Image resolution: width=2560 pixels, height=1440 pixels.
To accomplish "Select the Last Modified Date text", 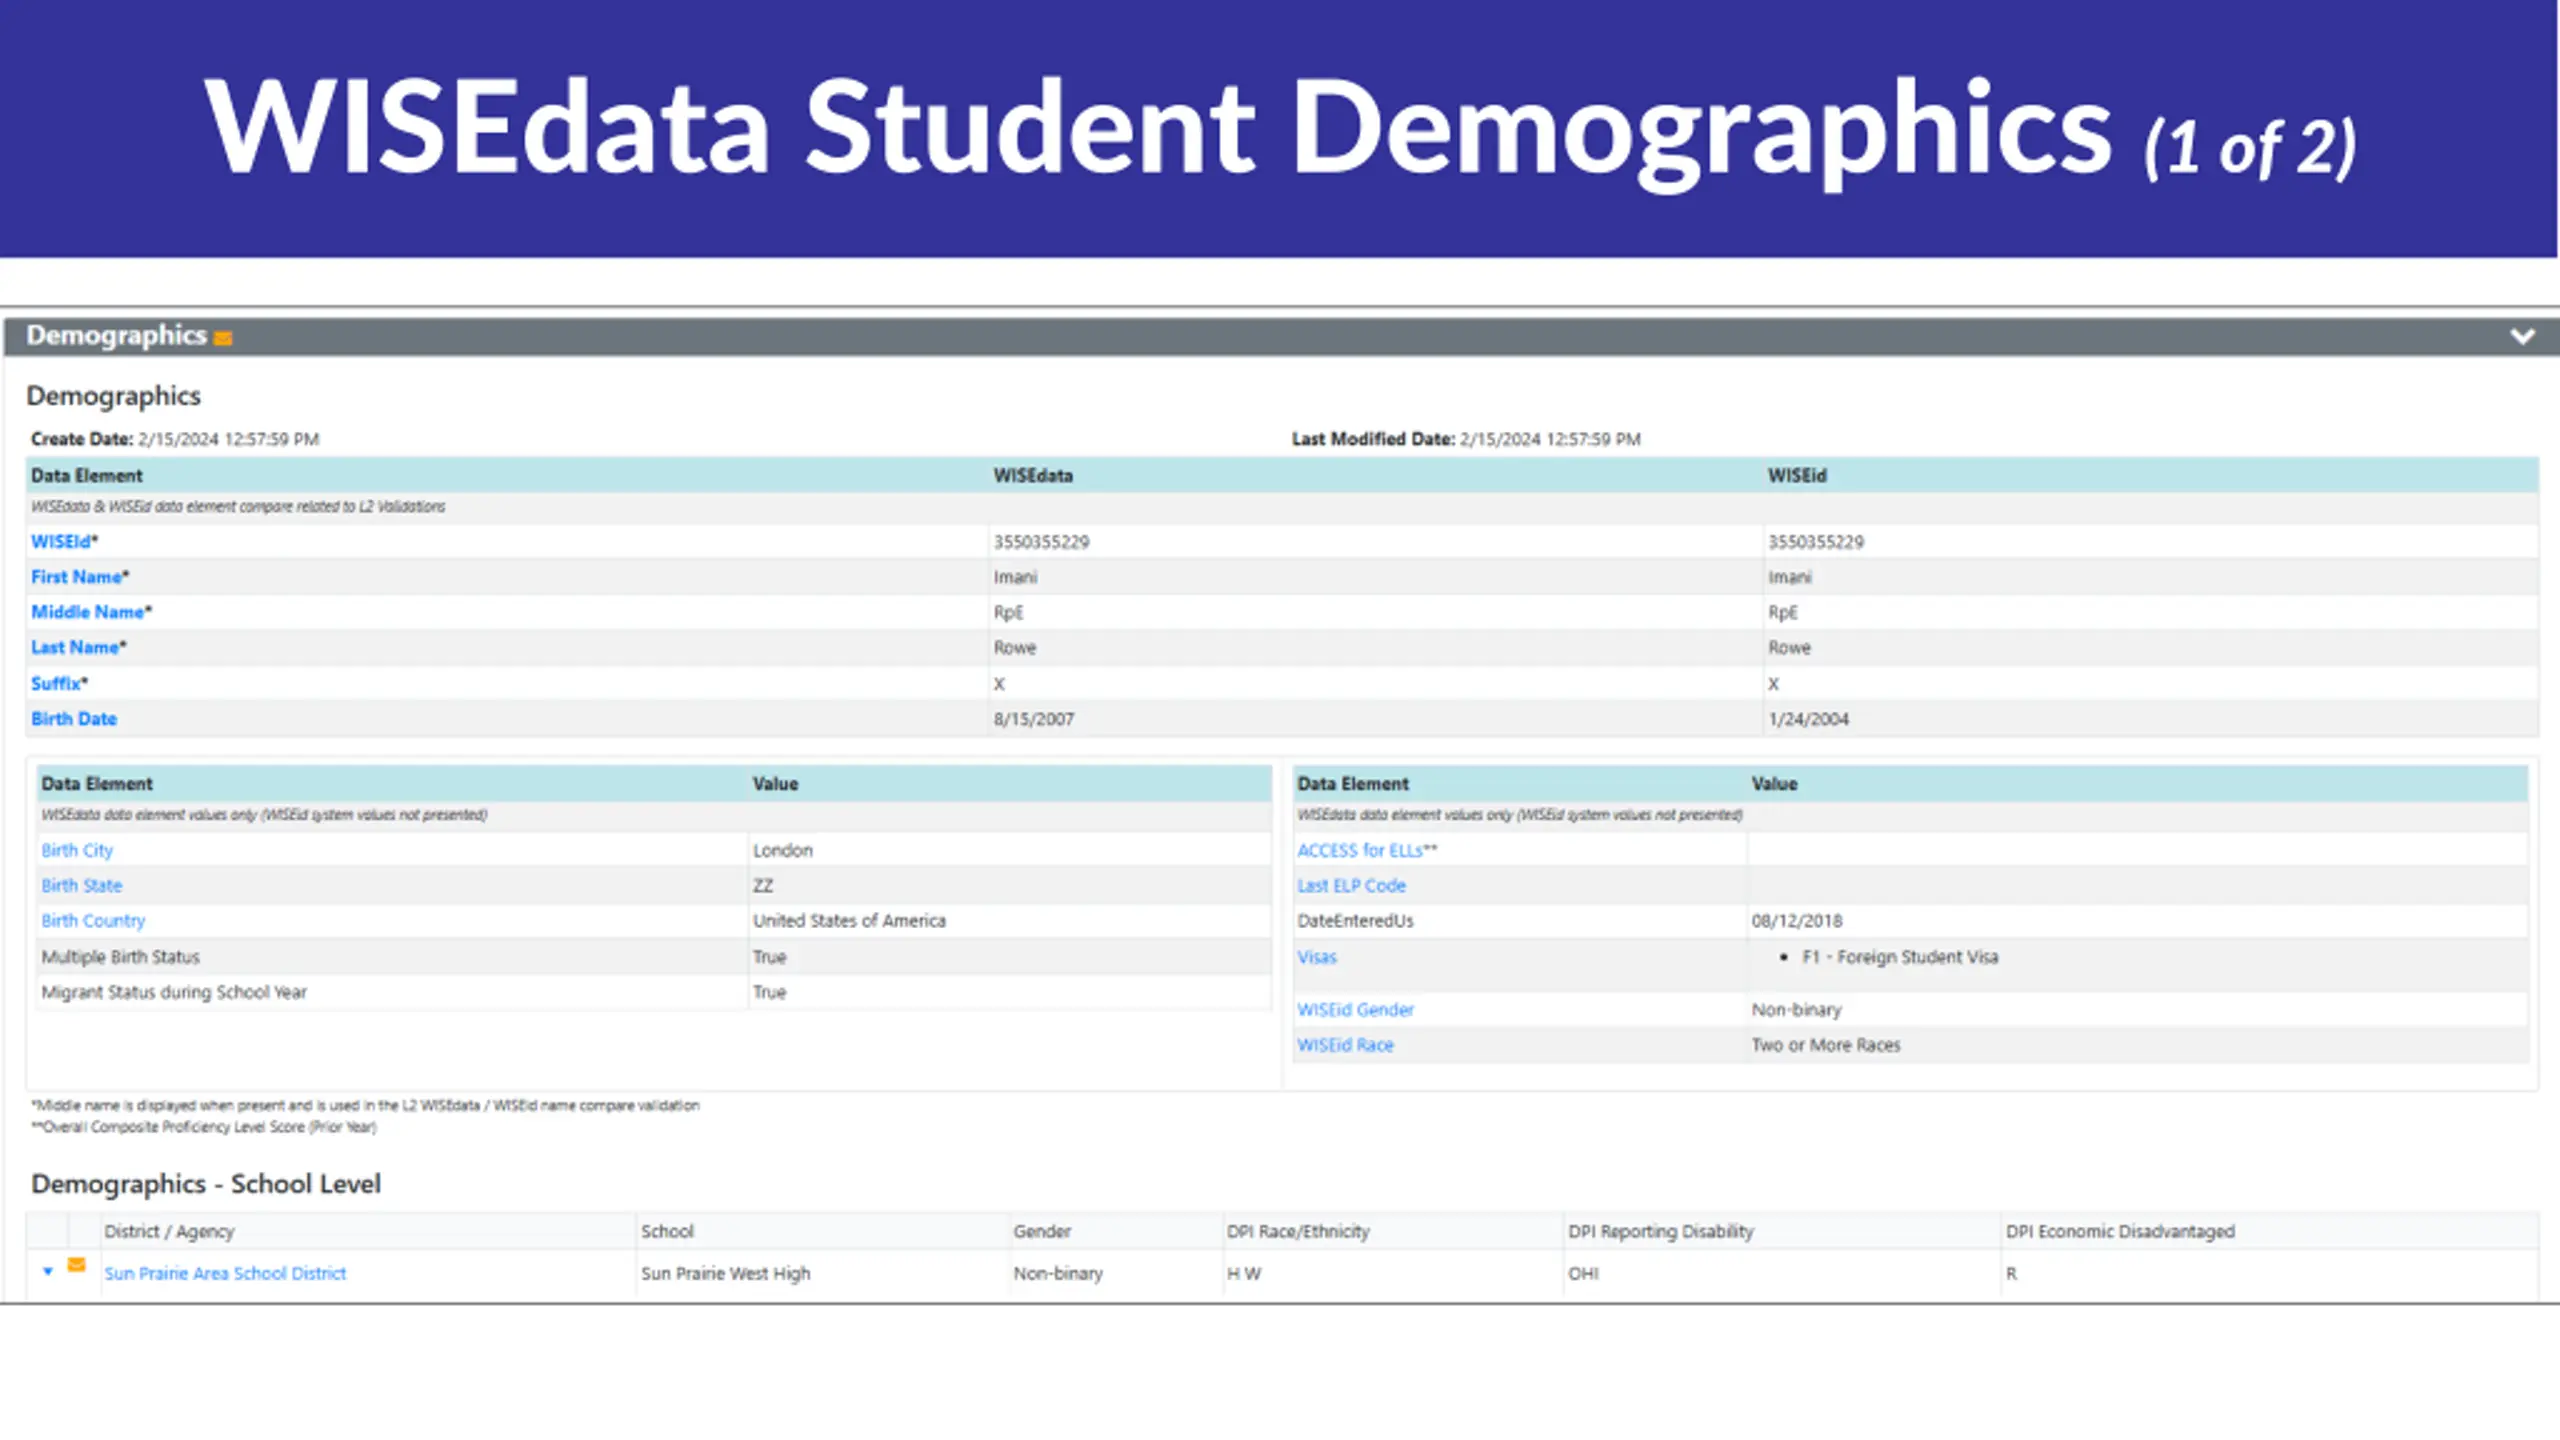I will click(1465, 439).
